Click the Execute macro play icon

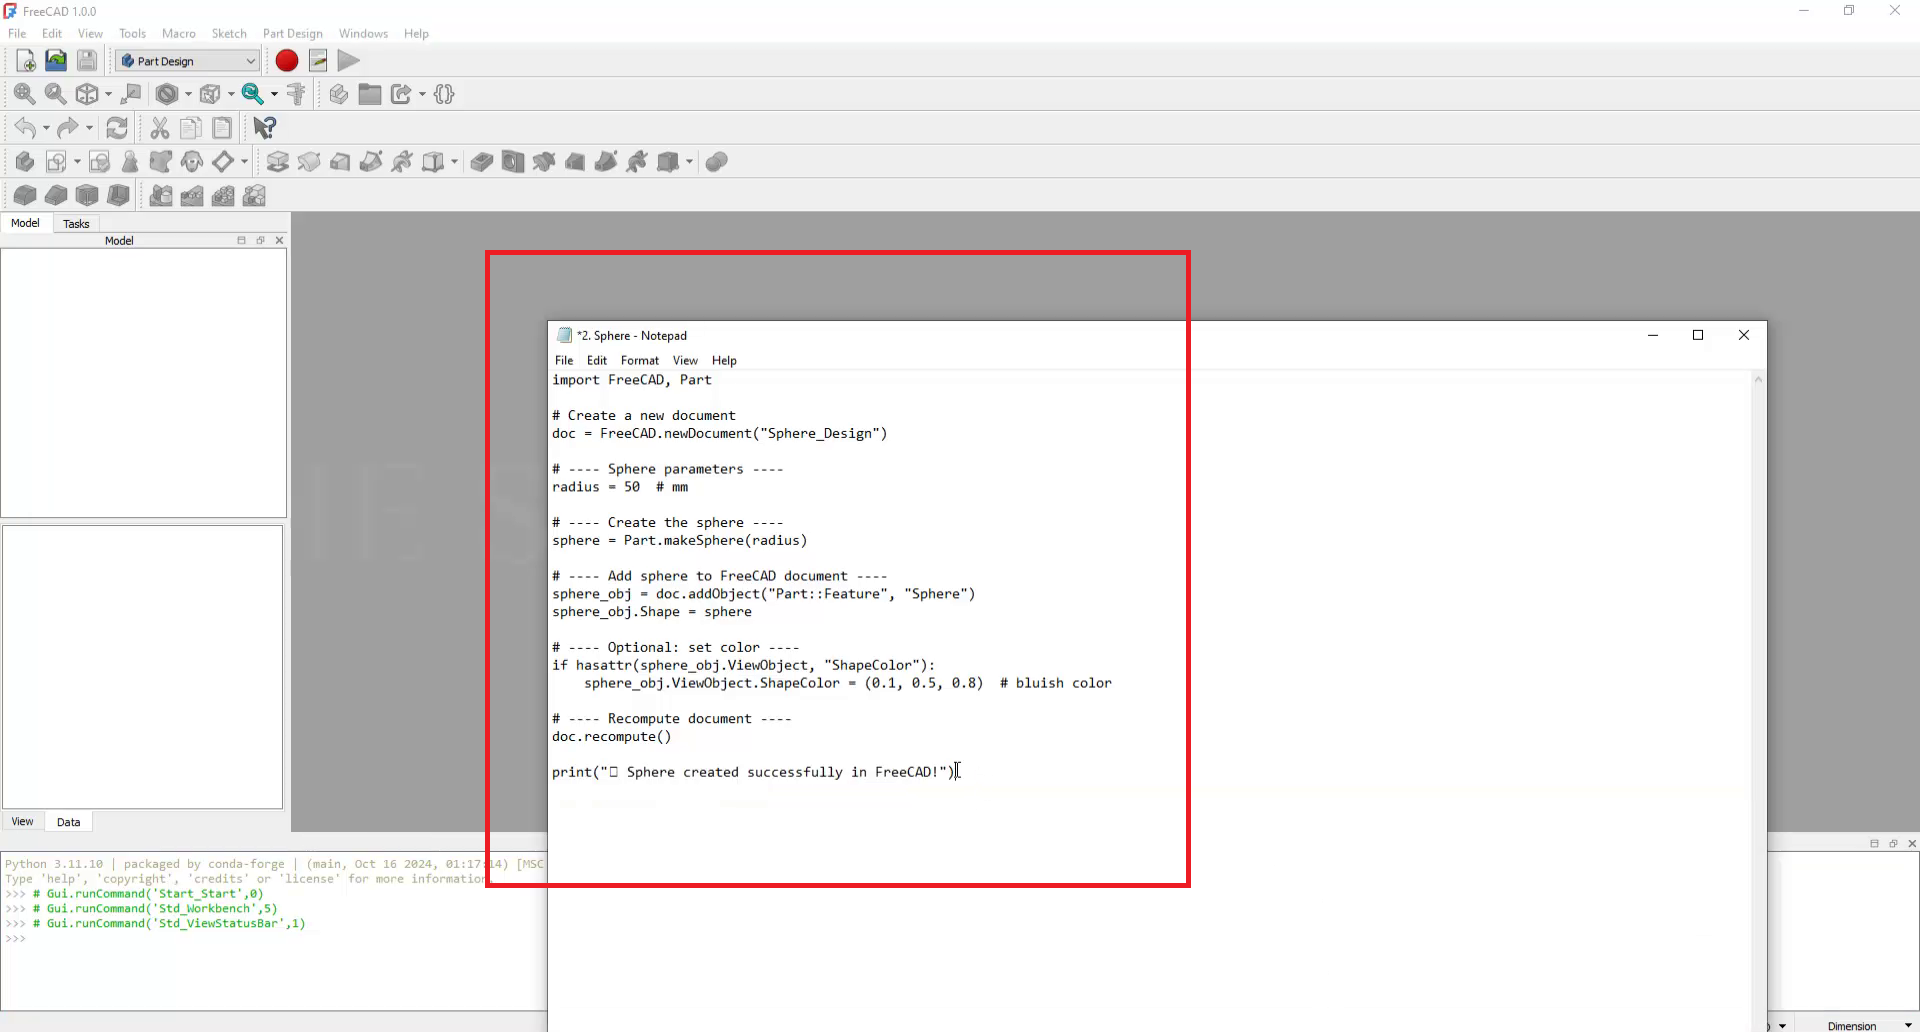[x=348, y=61]
